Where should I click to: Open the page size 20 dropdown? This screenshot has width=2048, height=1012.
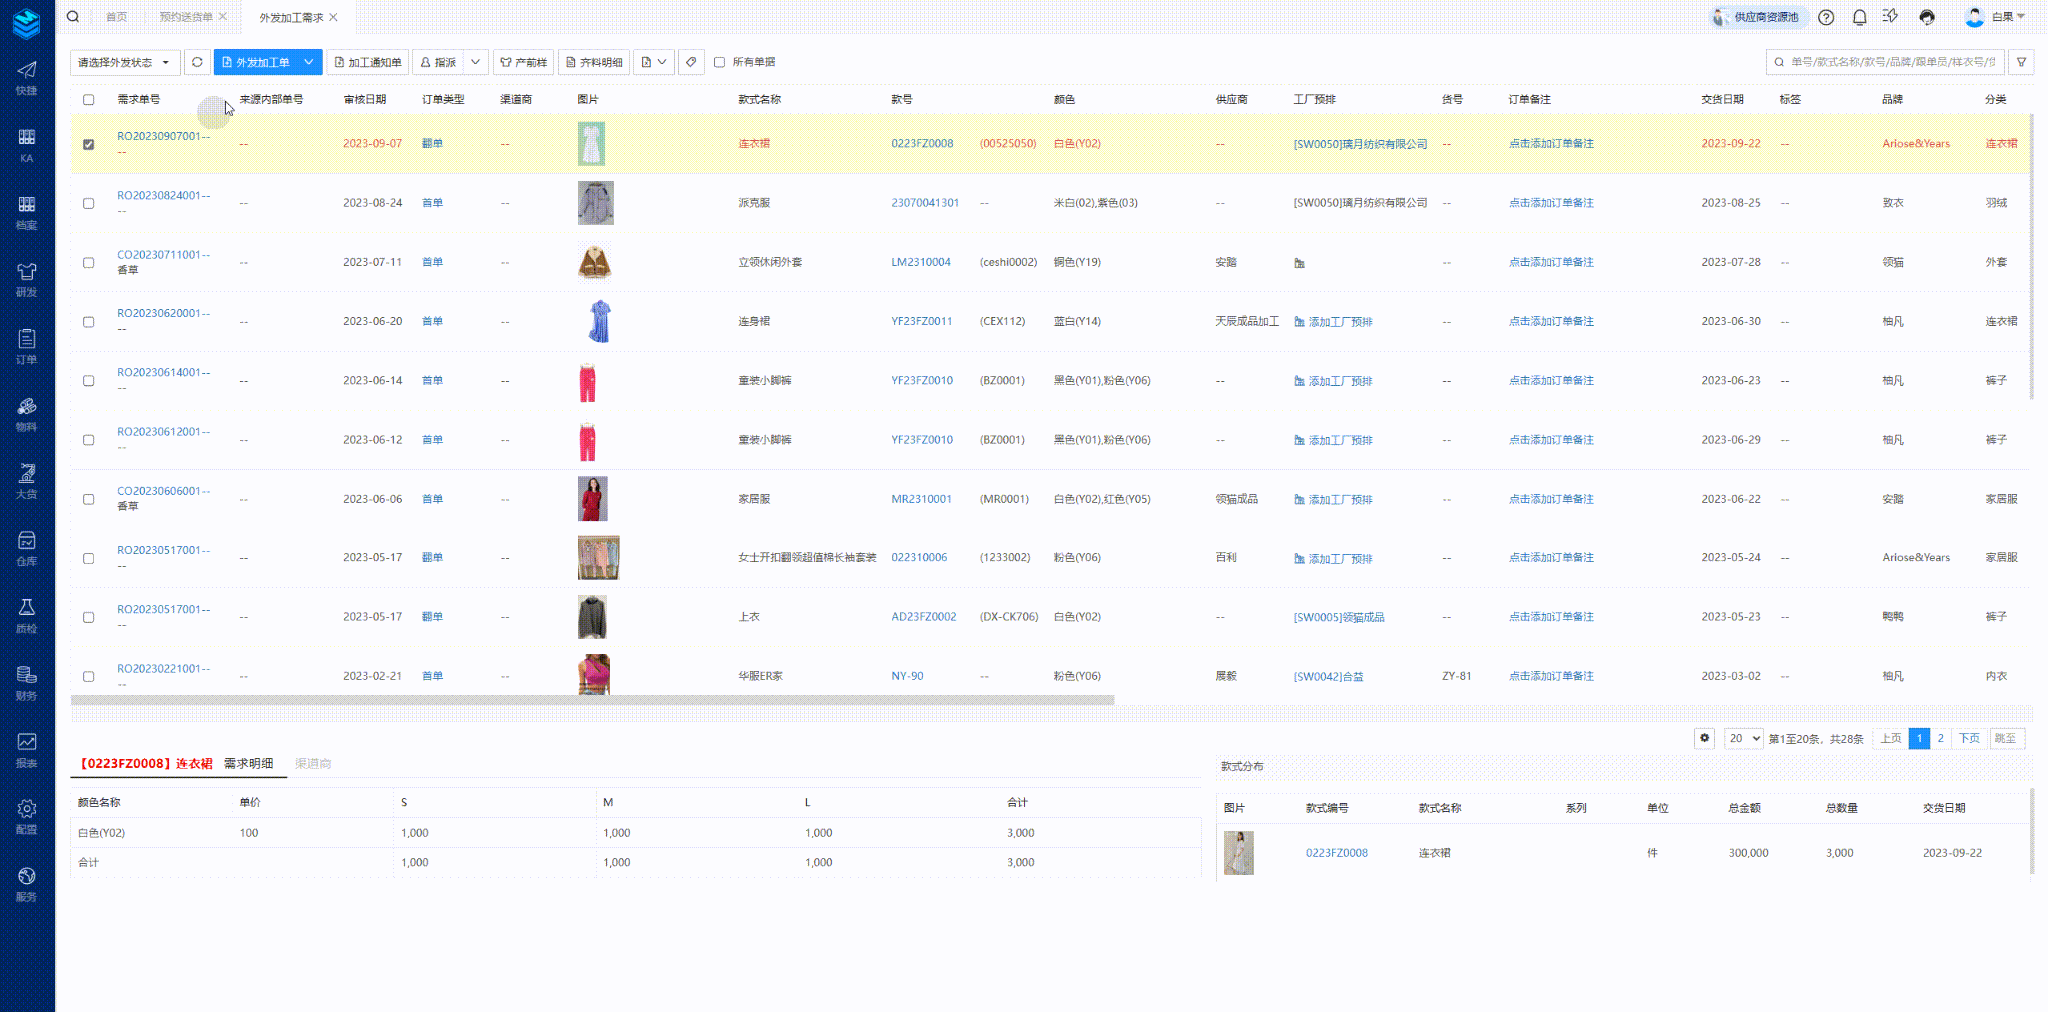(1743, 738)
